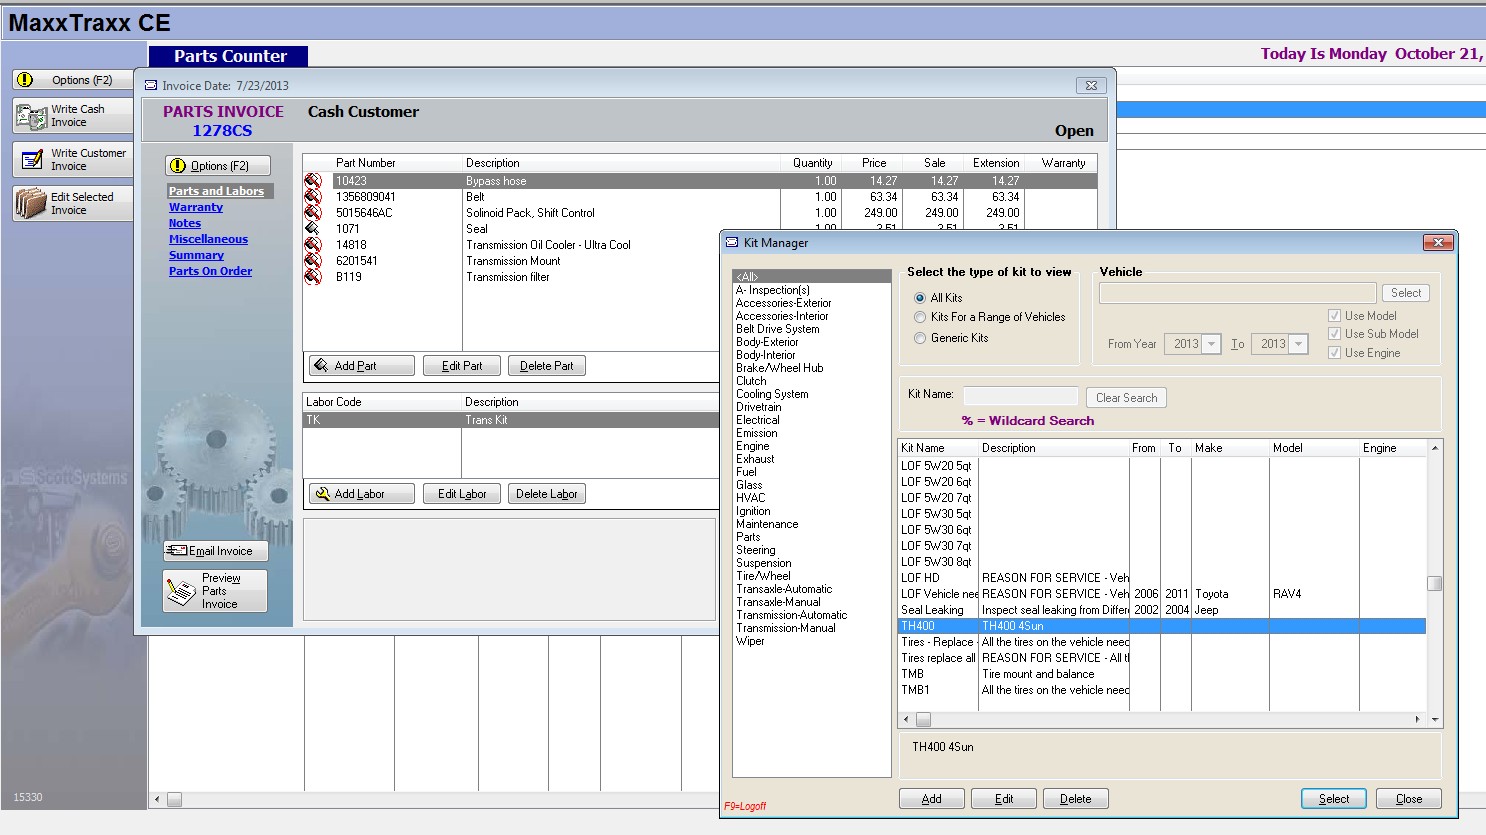Open the Notes section link
This screenshot has height=835, width=1486.
pyautogui.click(x=185, y=223)
